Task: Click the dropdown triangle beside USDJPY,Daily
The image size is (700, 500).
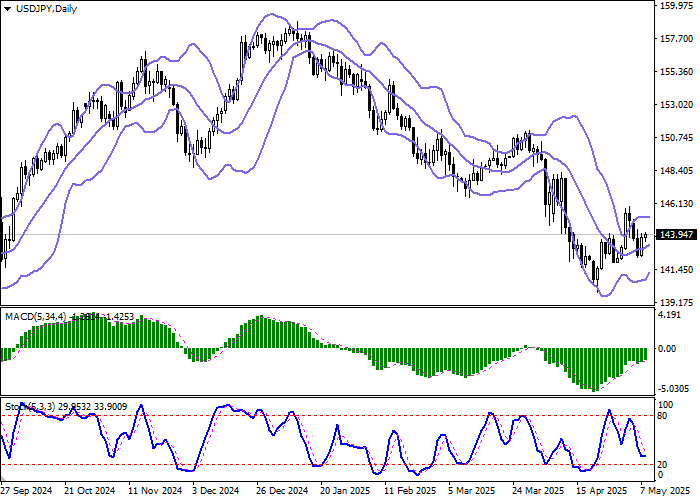Action: point(8,8)
